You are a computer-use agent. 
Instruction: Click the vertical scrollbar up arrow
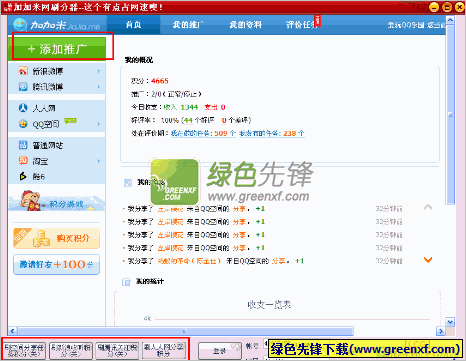pos(450,20)
